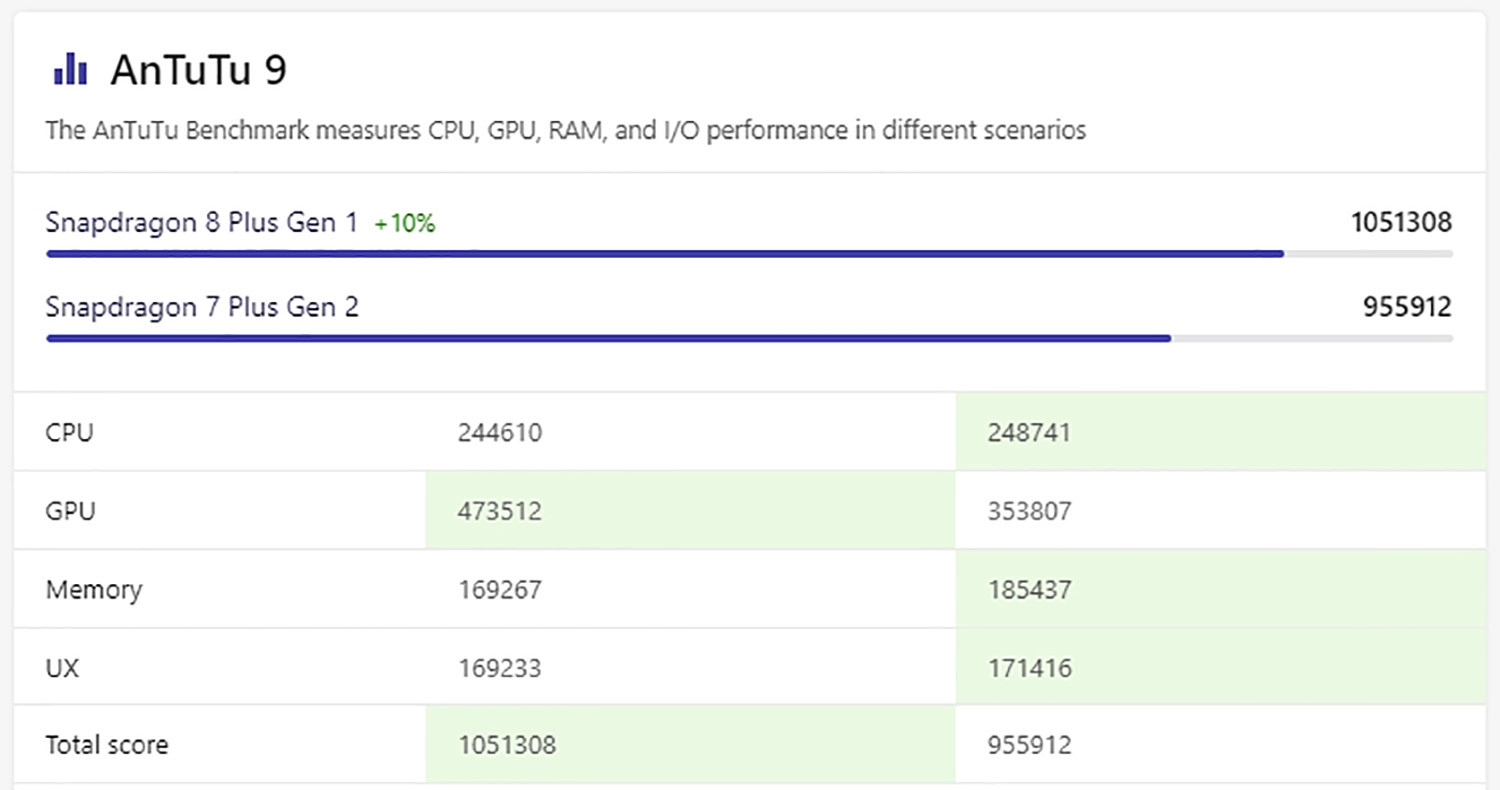
Task: Click the Total score row label
Action: [107, 745]
